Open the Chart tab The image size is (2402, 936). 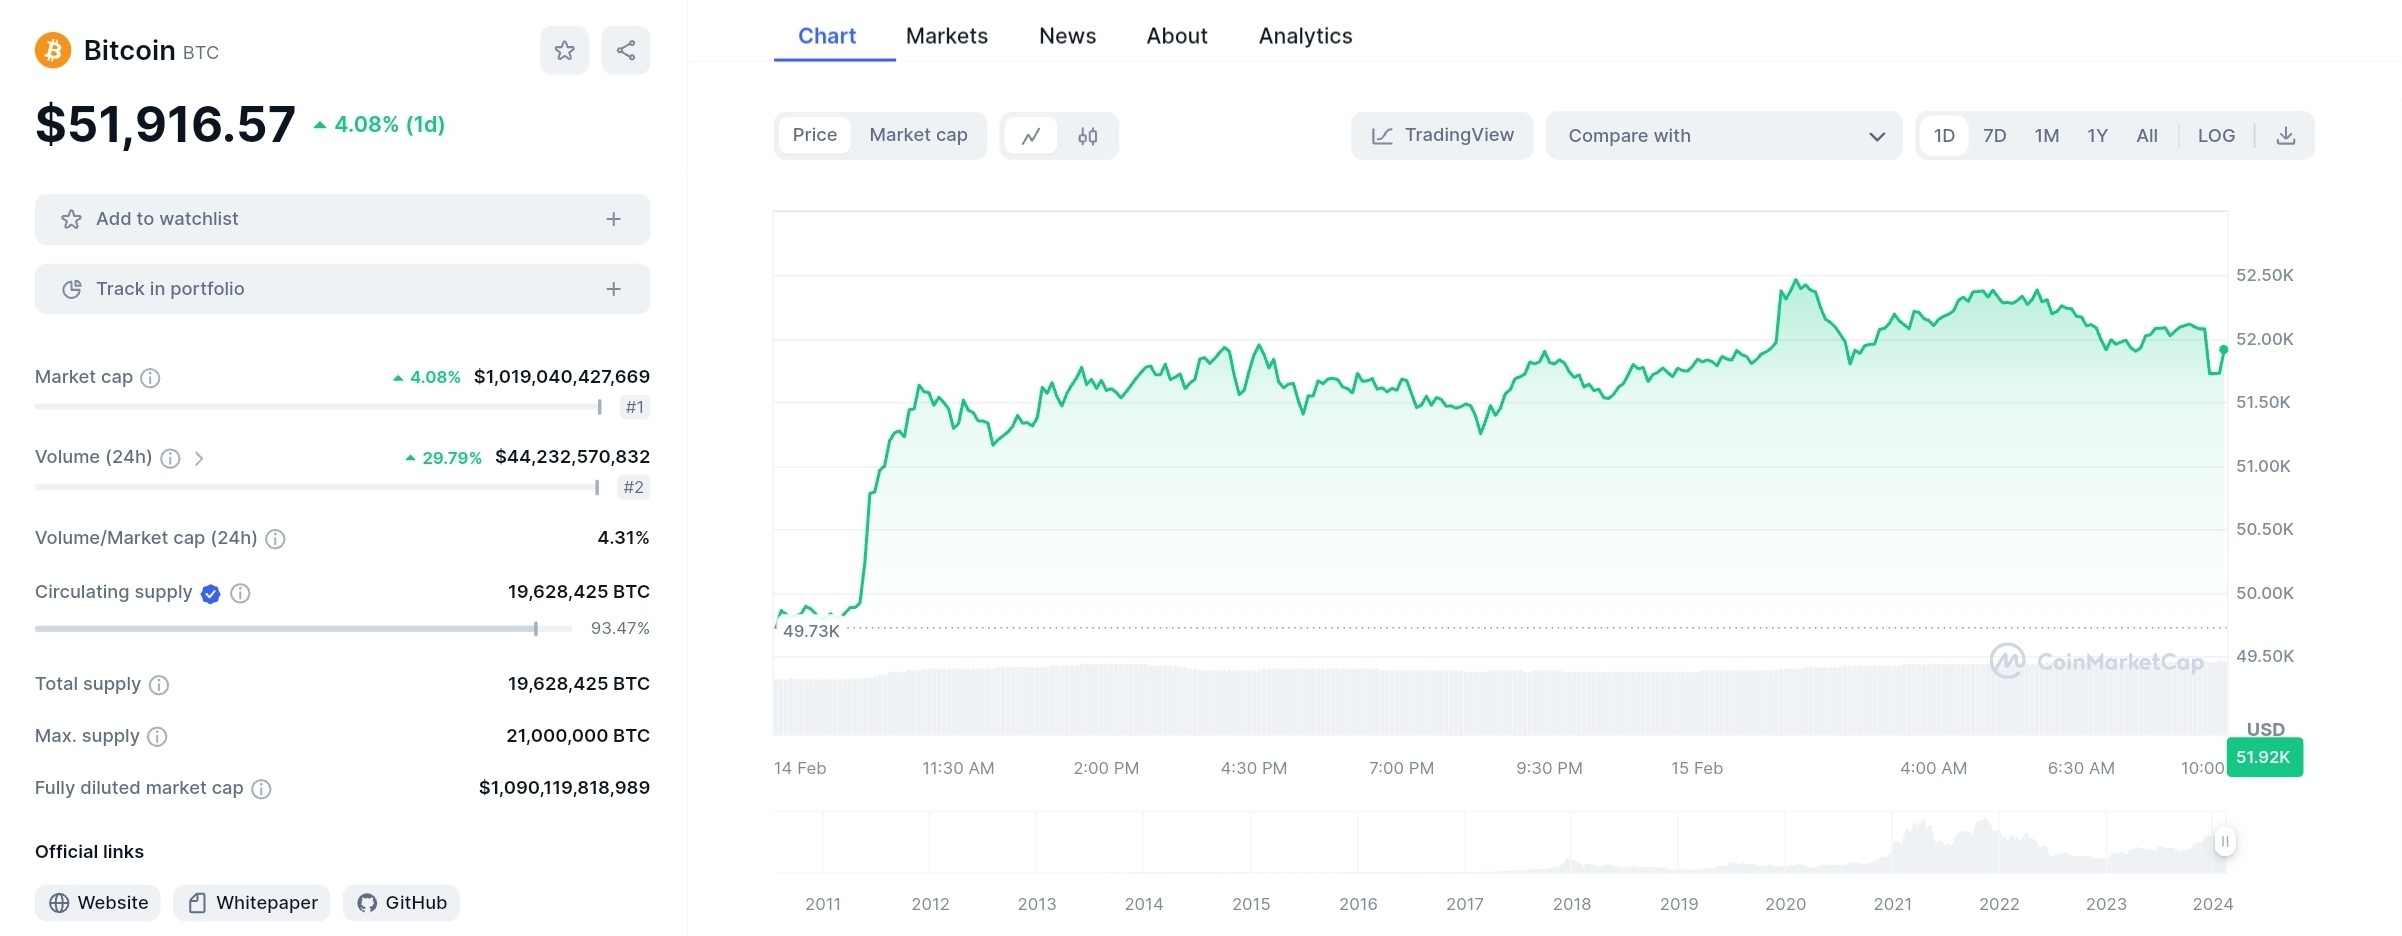click(827, 36)
